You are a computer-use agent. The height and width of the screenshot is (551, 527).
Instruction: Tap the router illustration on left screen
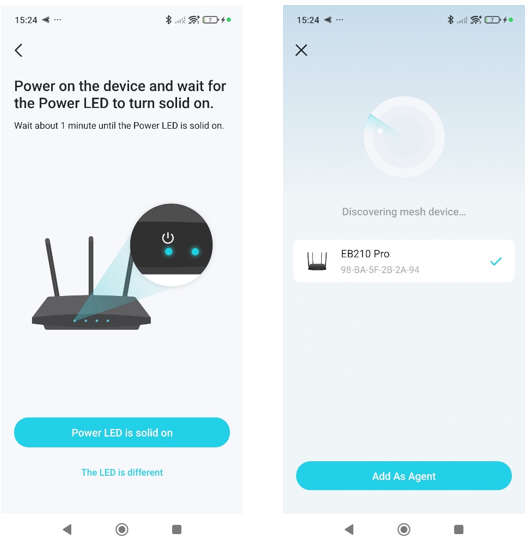click(91, 284)
